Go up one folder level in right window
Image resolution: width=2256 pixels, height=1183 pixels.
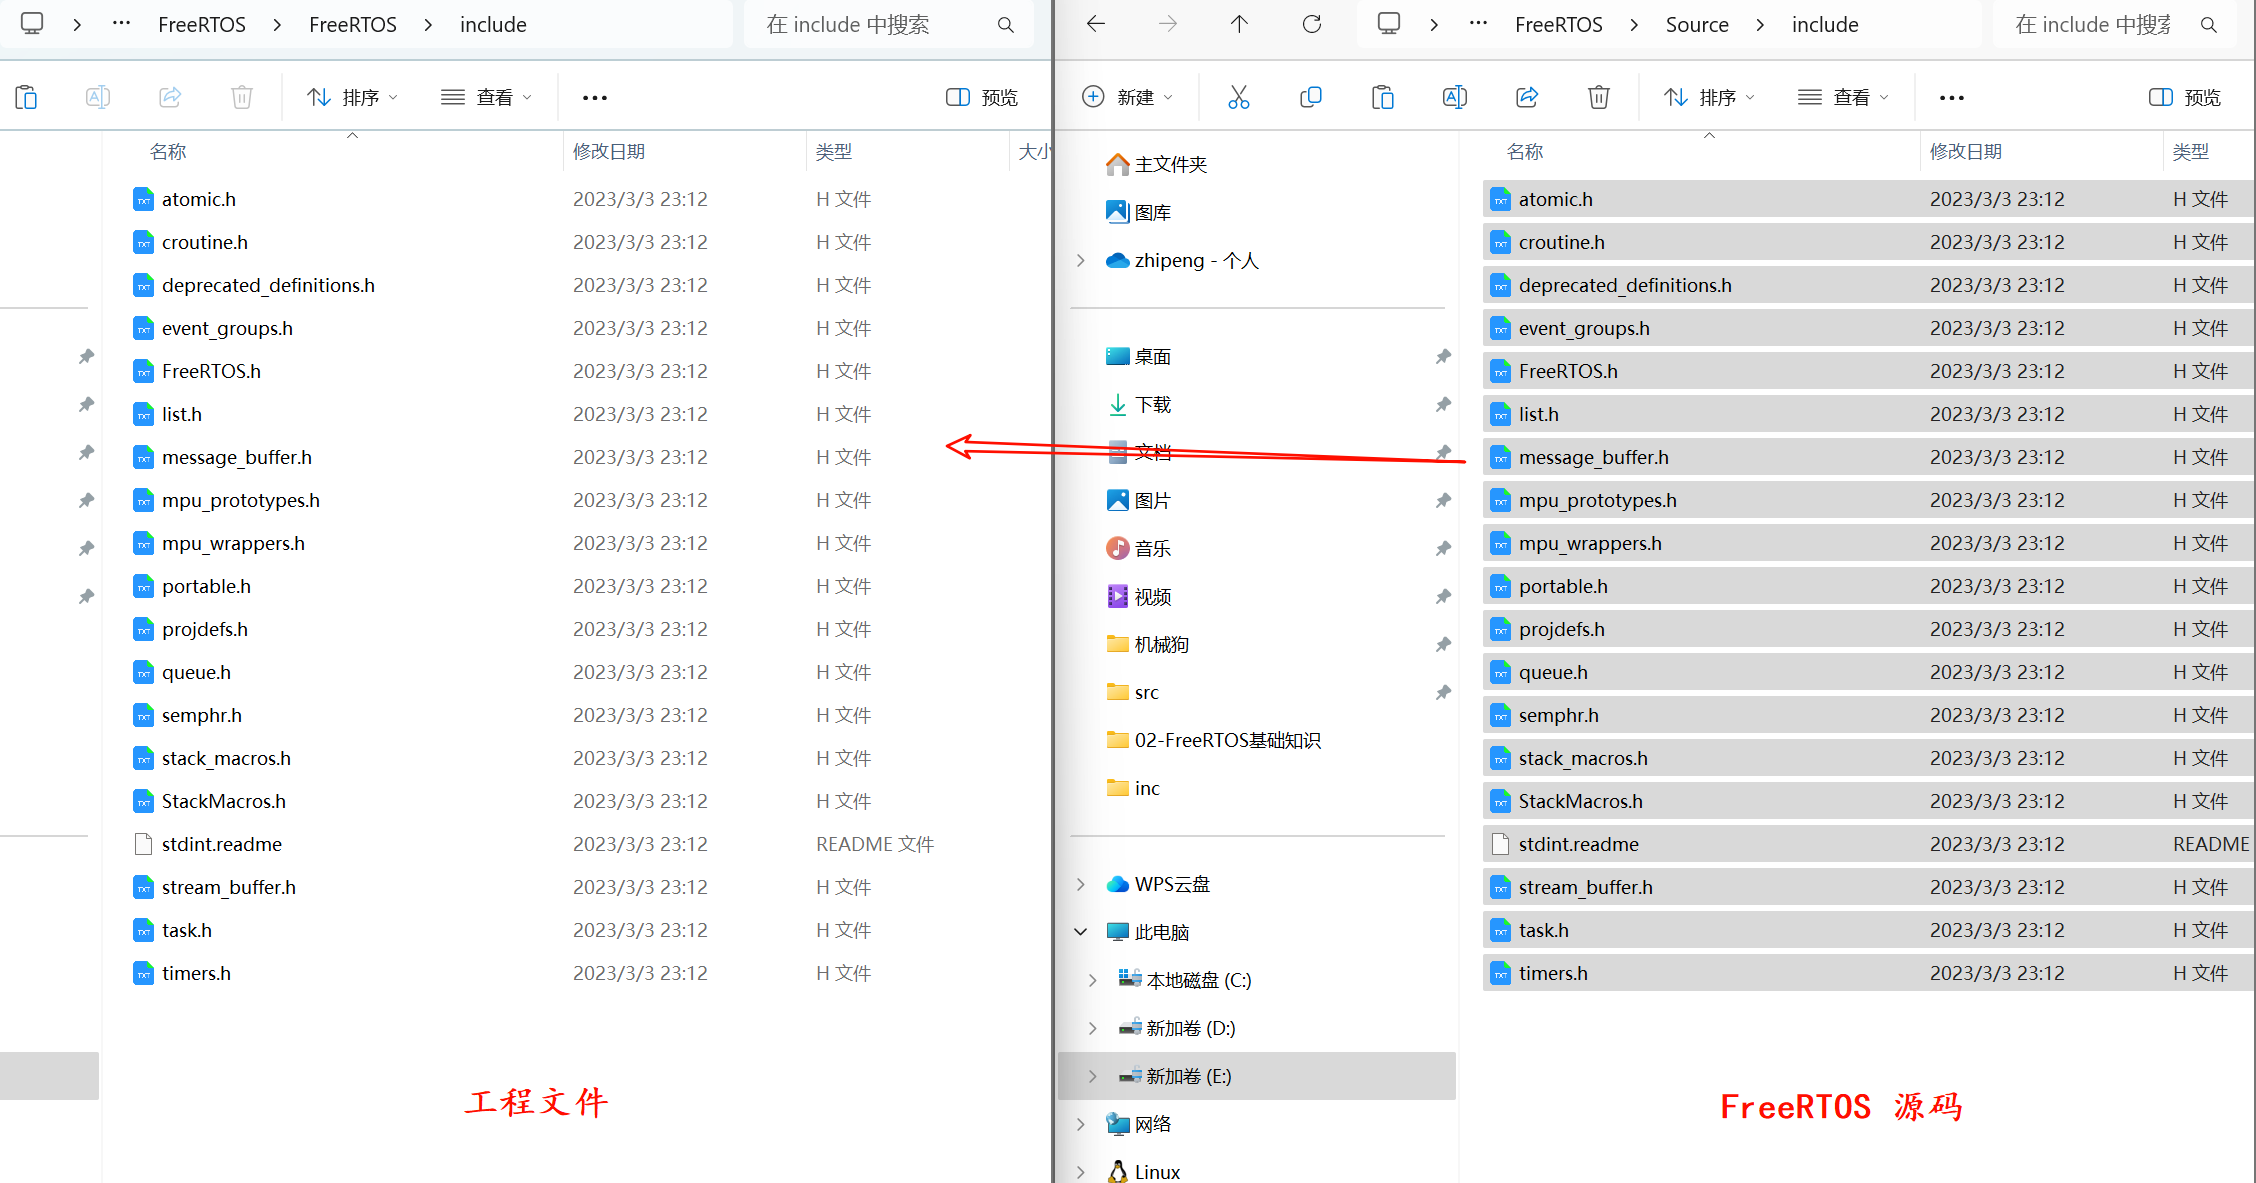click(x=1240, y=24)
